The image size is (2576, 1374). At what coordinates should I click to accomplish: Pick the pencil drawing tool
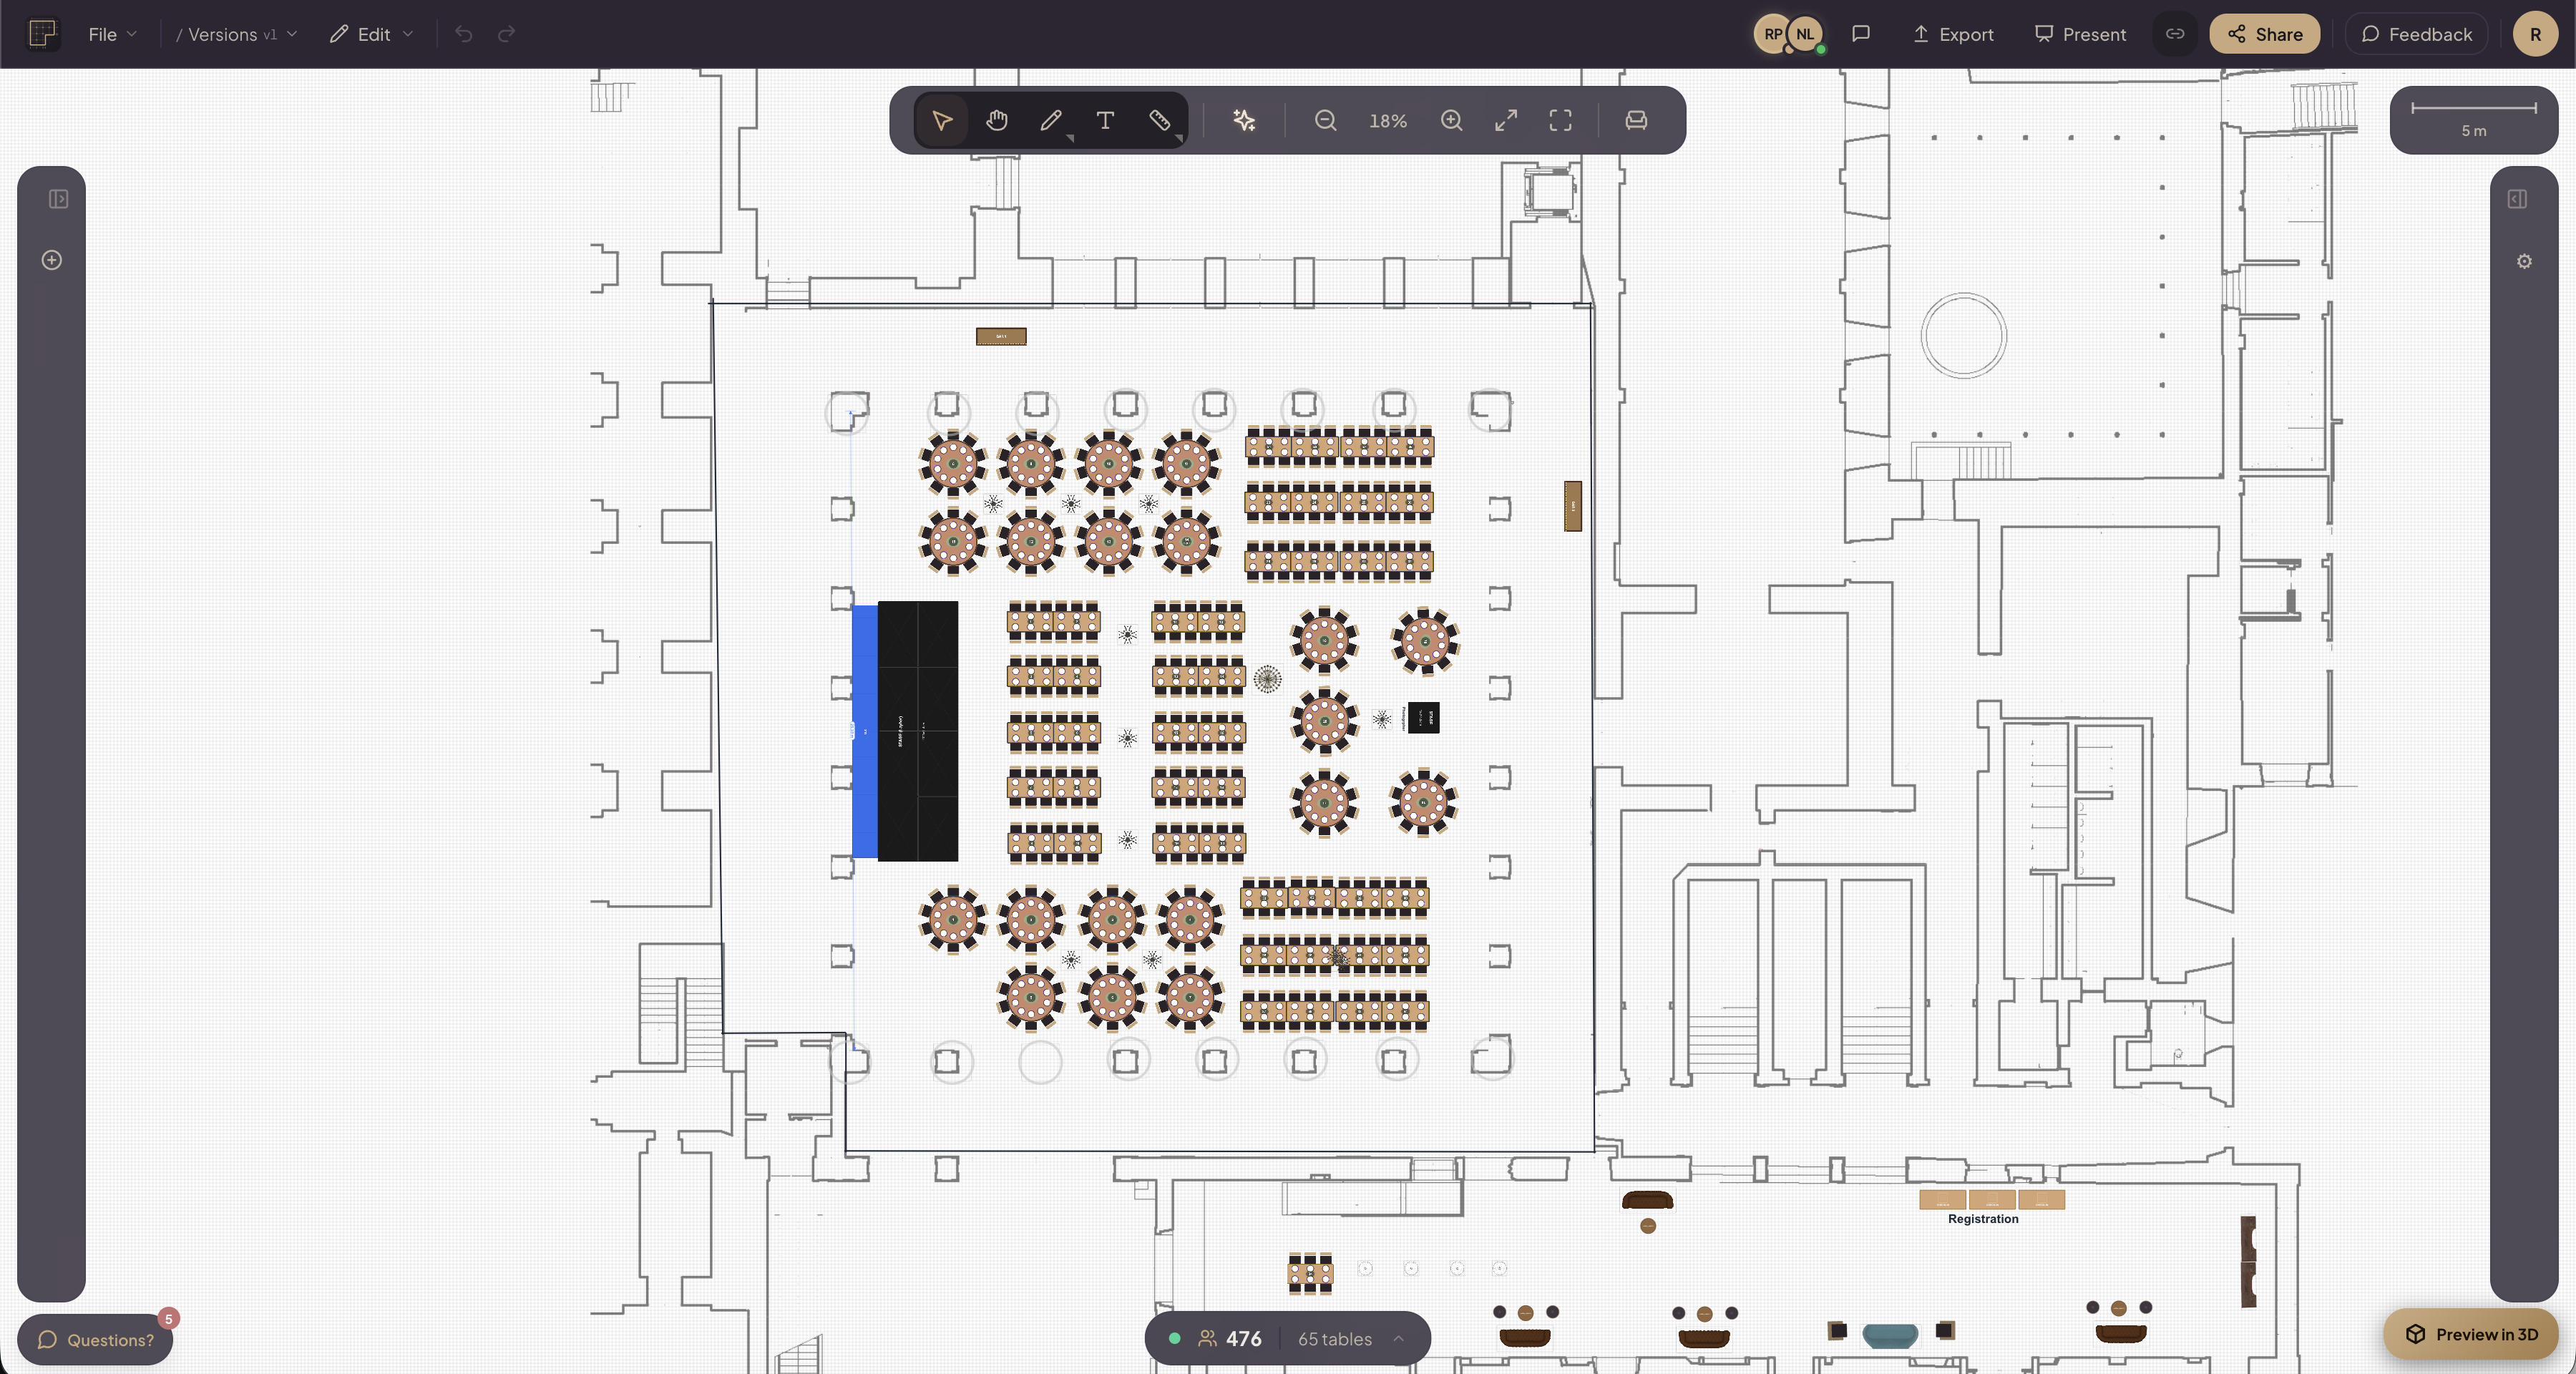click(1051, 120)
